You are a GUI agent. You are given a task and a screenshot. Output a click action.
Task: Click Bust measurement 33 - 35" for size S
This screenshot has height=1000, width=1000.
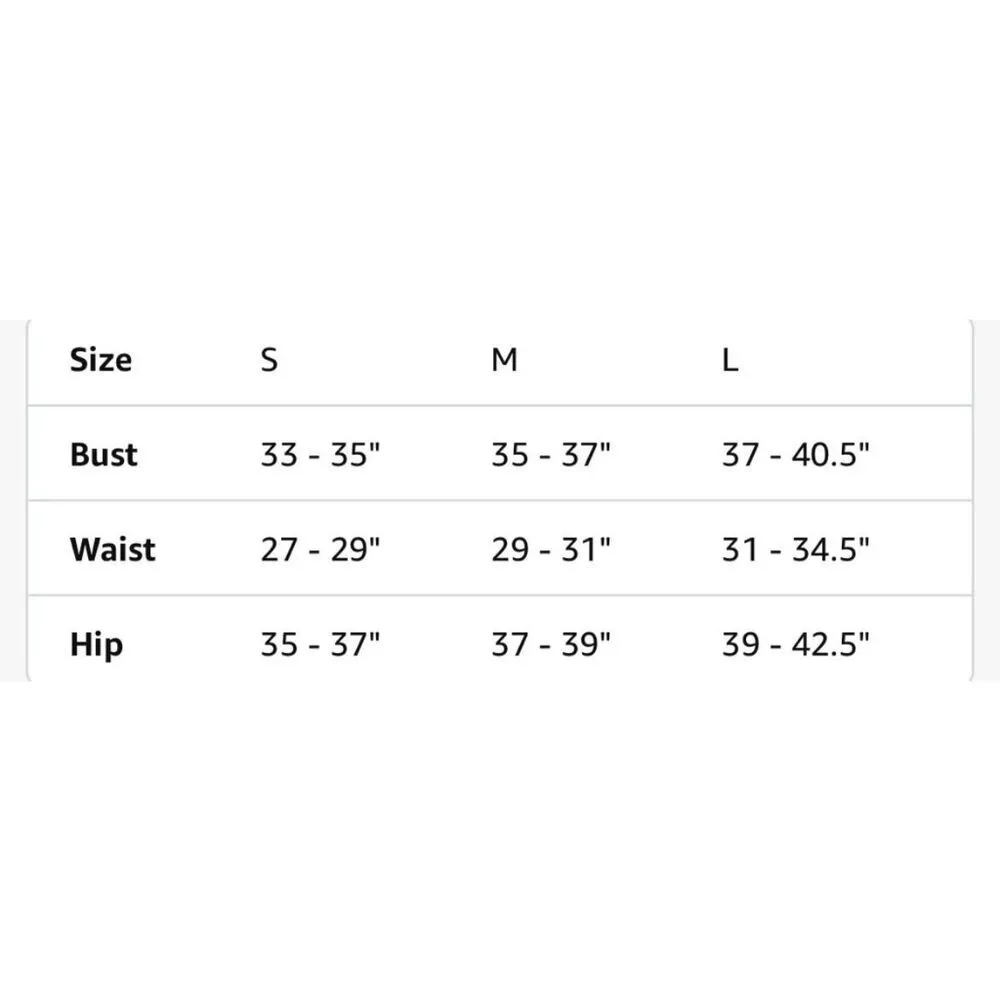pyautogui.click(x=321, y=455)
